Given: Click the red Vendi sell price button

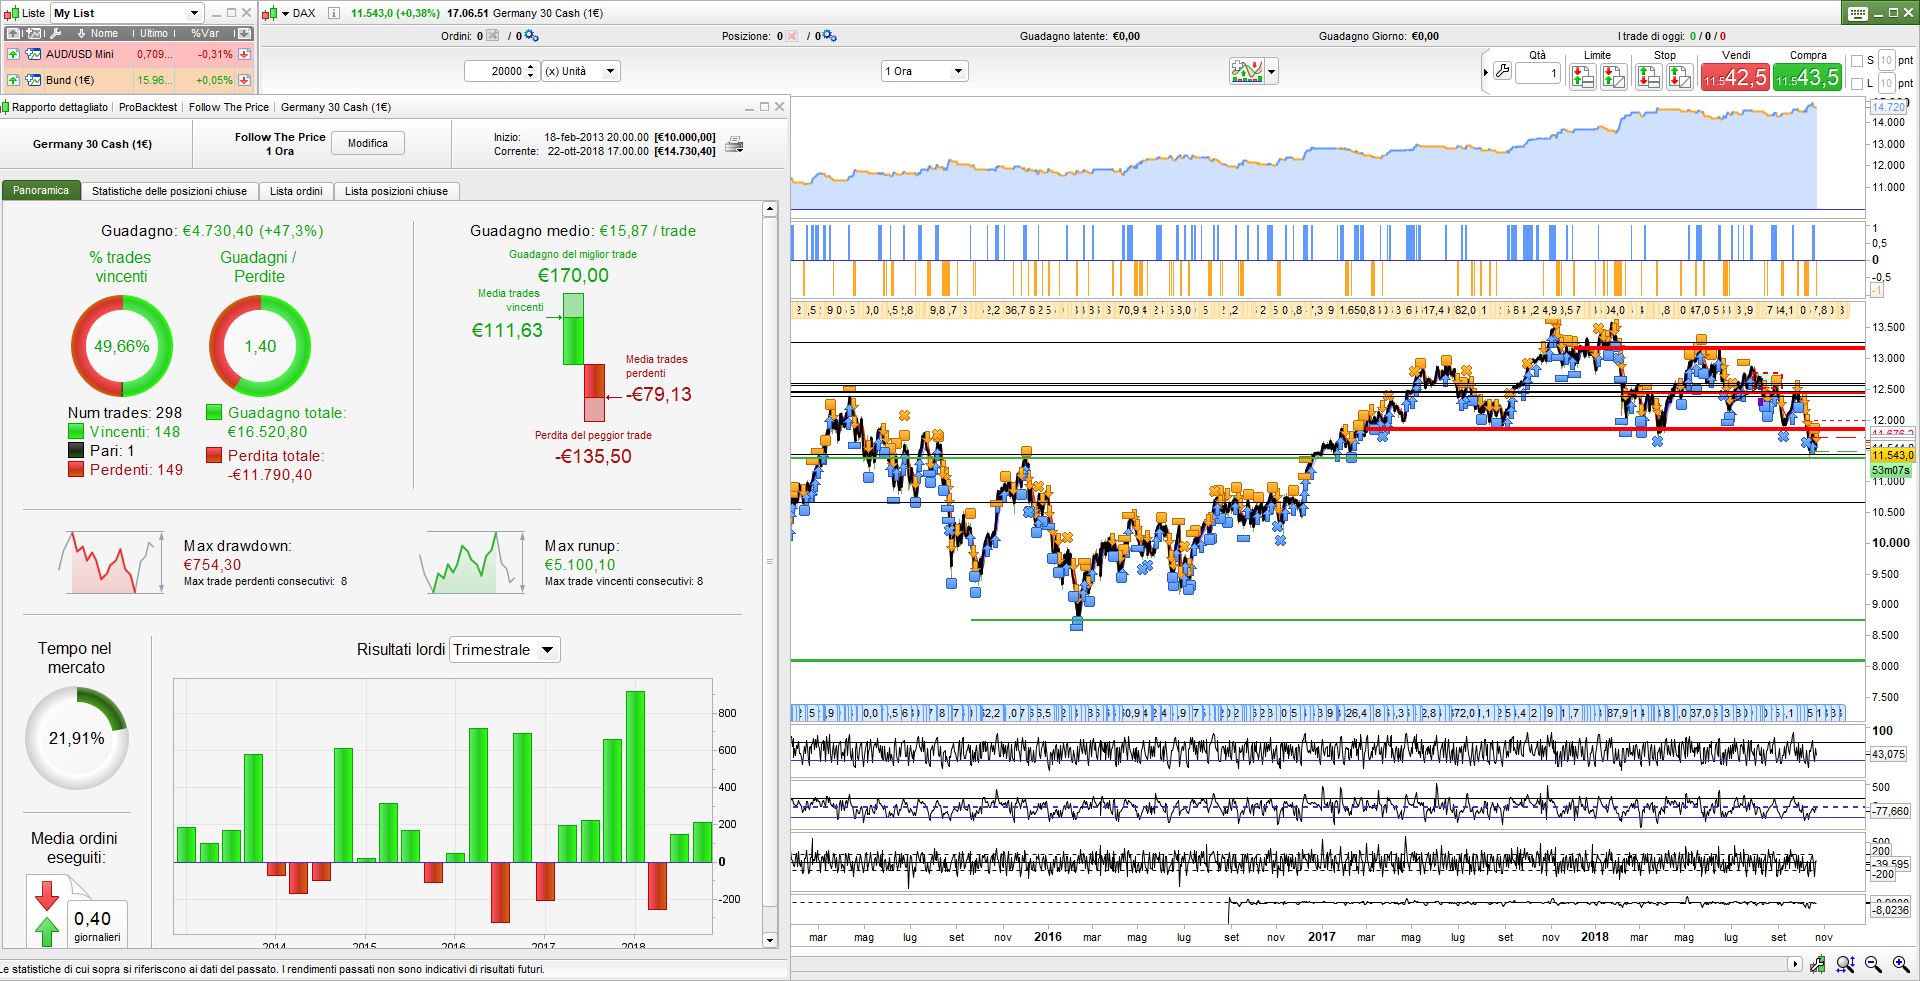Looking at the screenshot, I should (1735, 77).
